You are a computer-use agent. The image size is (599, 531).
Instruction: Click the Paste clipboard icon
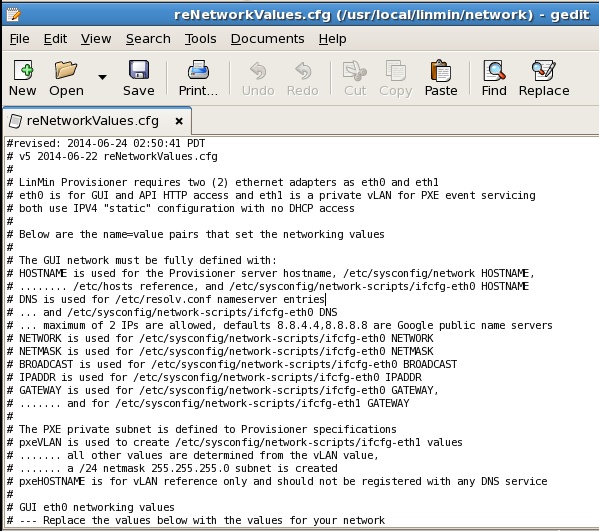440,71
